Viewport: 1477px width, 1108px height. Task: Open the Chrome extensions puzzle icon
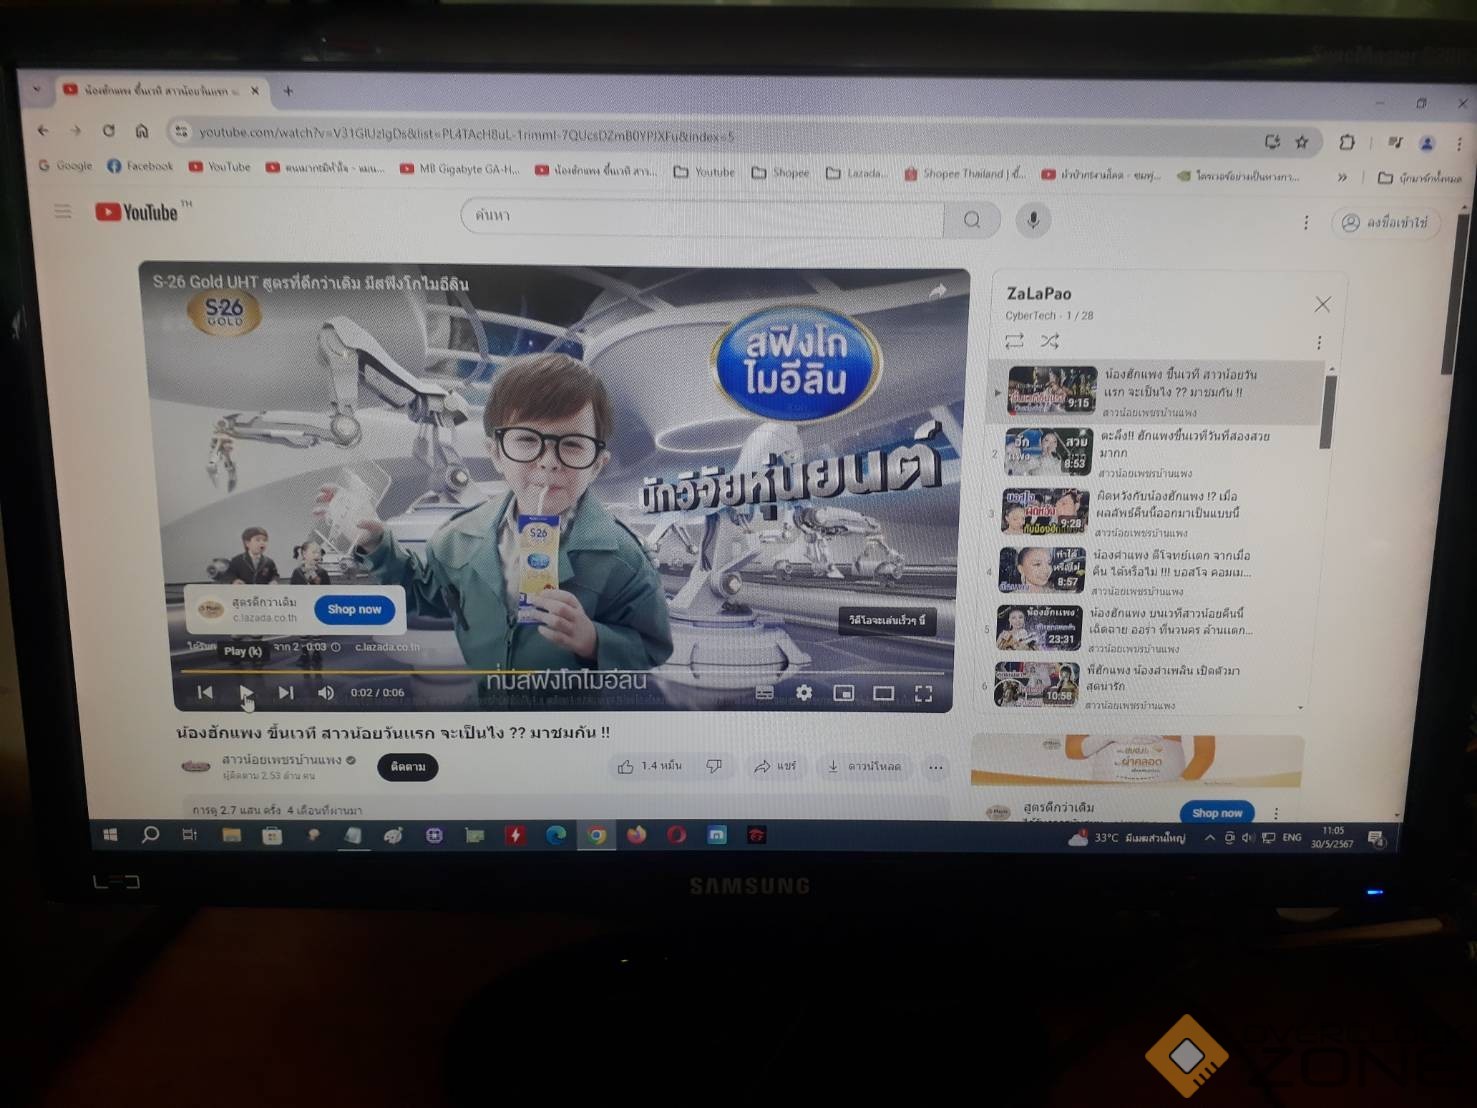click(x=1347, y=142)
